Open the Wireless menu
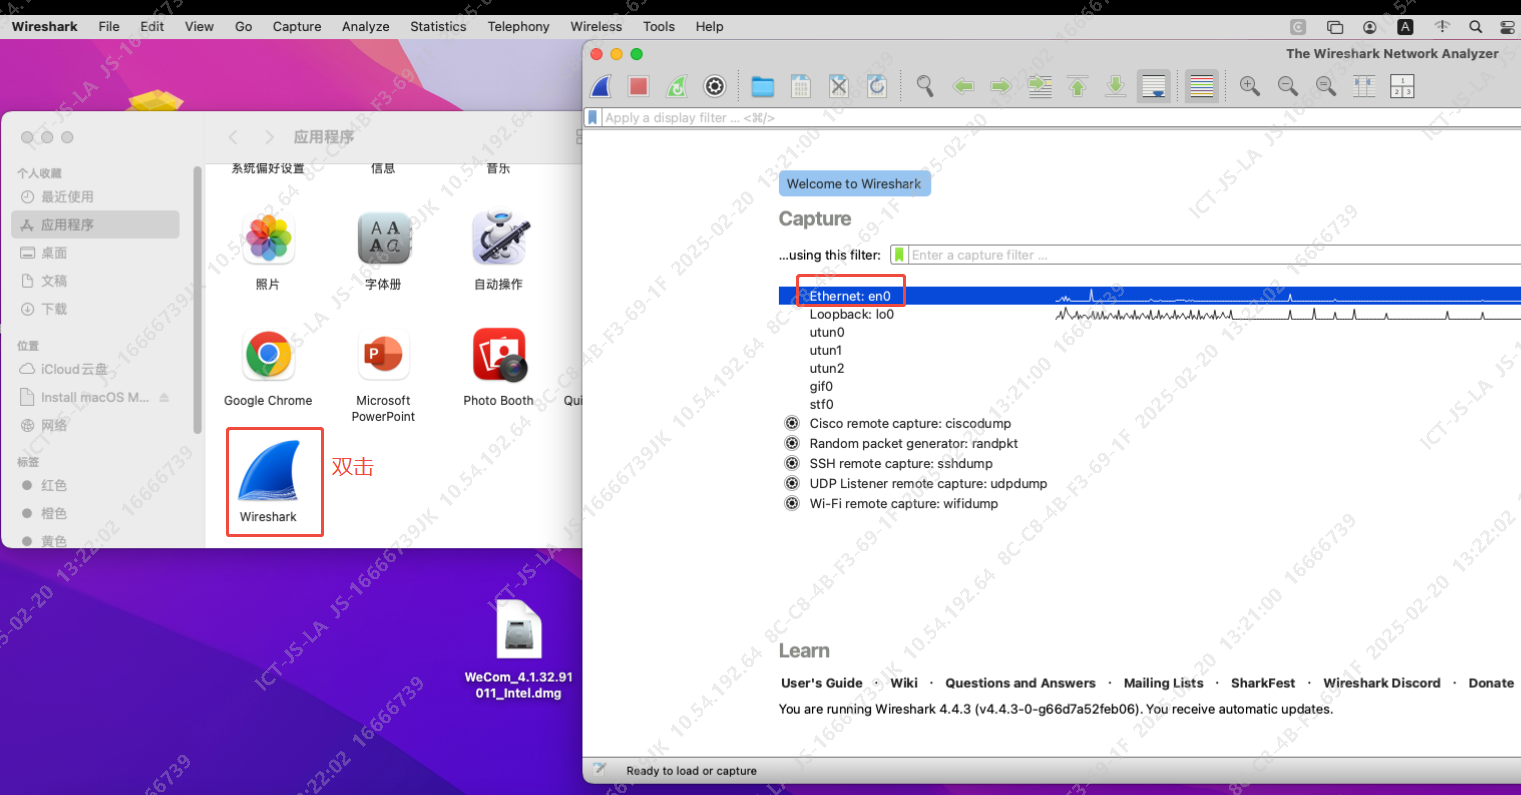Screen dimensions: 1521x795 click(x=596, y=27)
